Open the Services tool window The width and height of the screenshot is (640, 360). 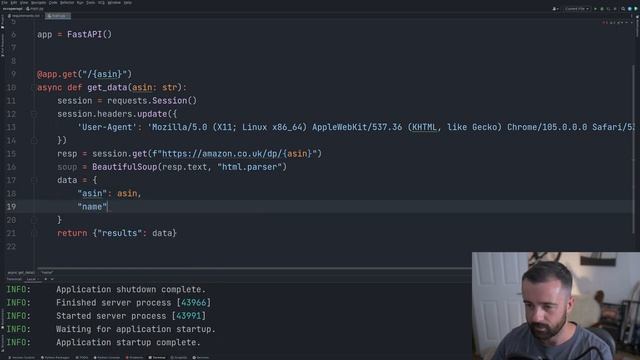pyautogui.click(x=201, y=358)
